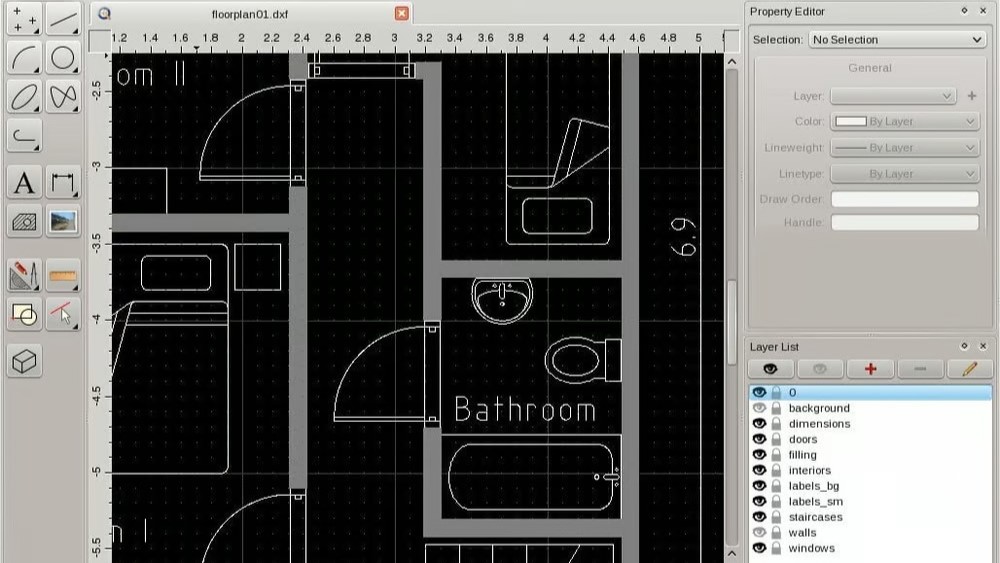
Task: Show the background layer via eye icon
Action: coord(759,408)
